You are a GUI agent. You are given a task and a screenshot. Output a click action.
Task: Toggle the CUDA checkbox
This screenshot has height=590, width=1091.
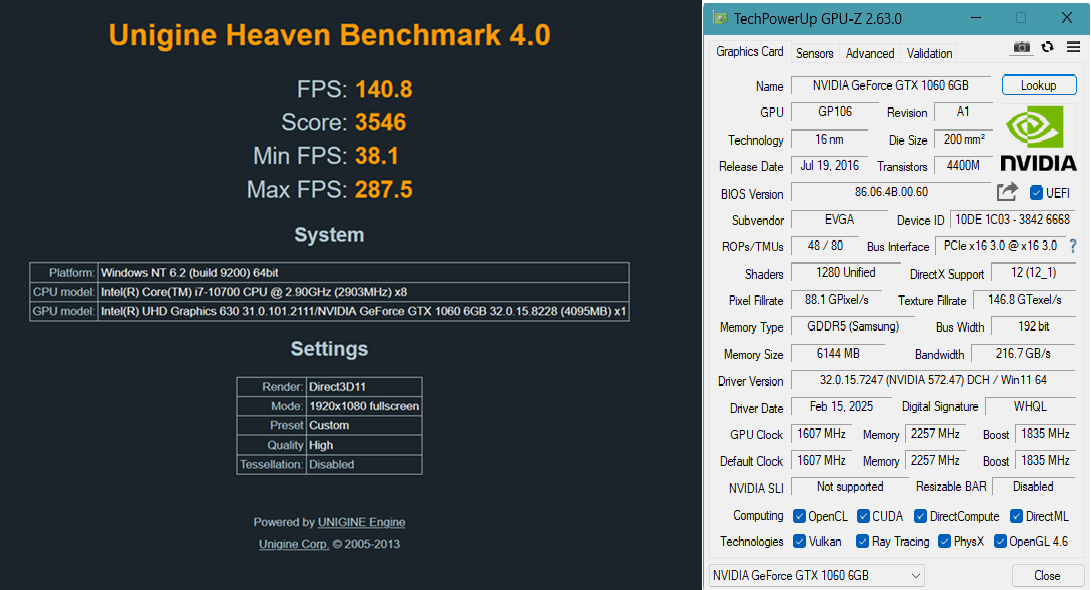pyautogui.click(x=863, y=516)
